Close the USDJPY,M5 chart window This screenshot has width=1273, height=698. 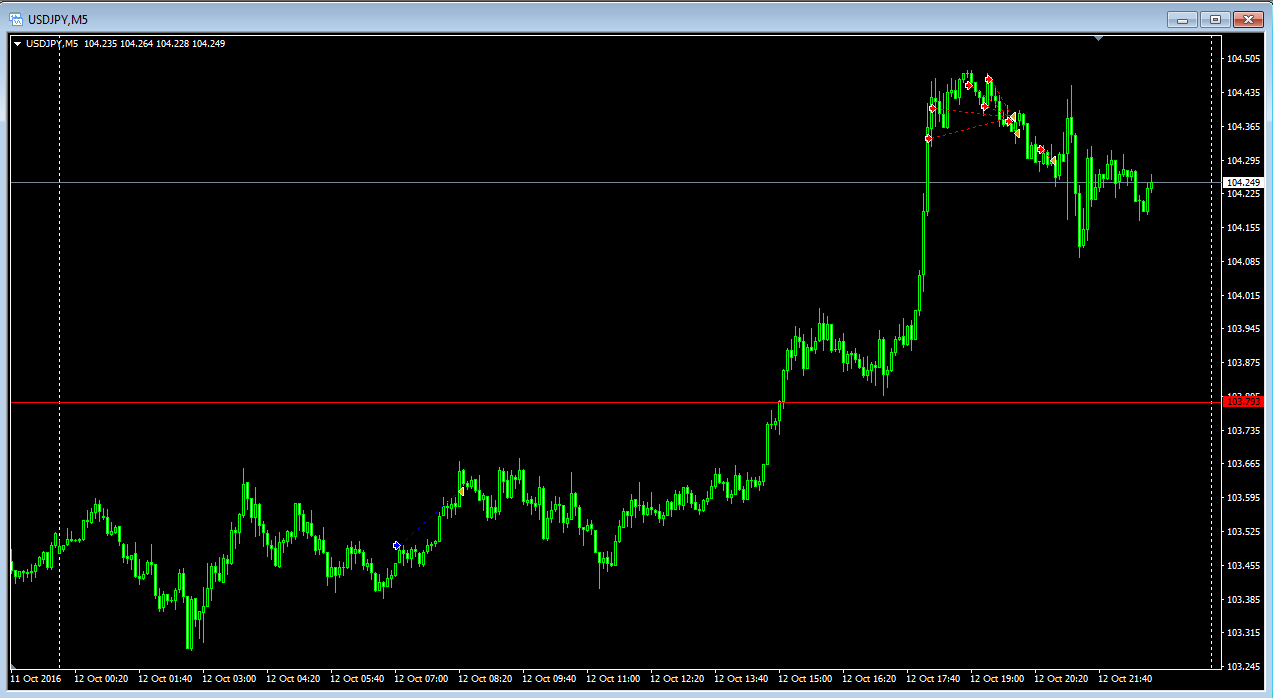point(1248,19)
